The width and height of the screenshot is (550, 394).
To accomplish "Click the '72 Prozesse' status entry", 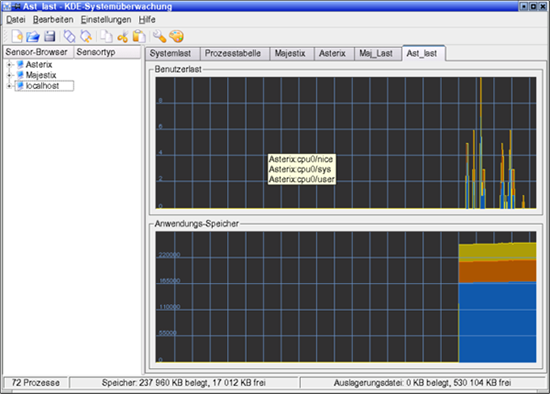I will point(35,383).
